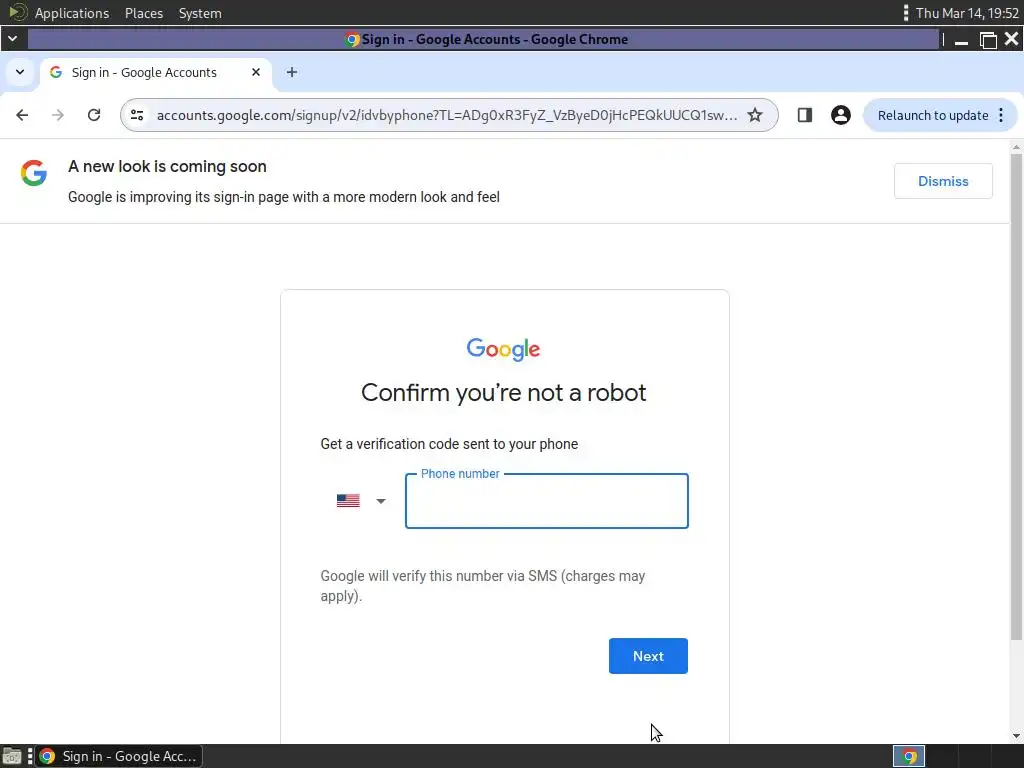1024x768 pixels.
Task: Click the Next button
Action: [x=648, y=656]
